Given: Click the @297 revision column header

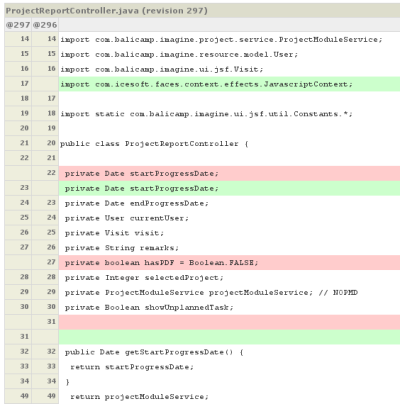Looking at the screenshot, I should coord(18,25).
